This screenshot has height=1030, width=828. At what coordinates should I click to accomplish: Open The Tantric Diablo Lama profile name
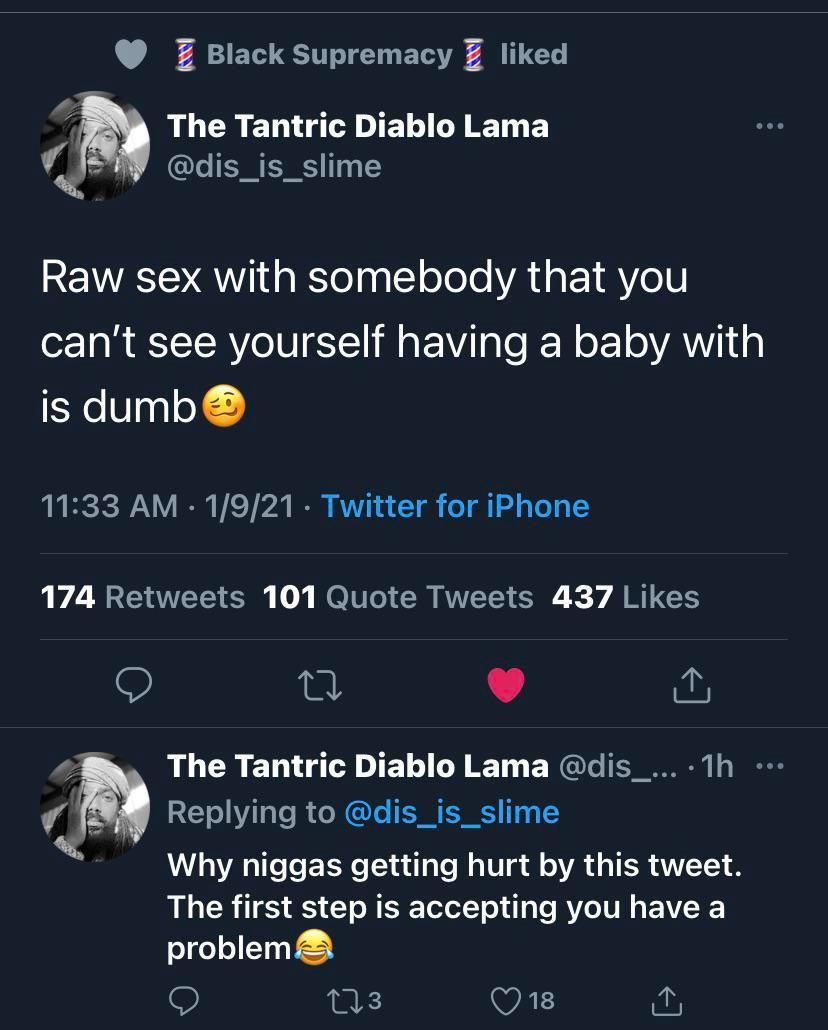point(358,126)
